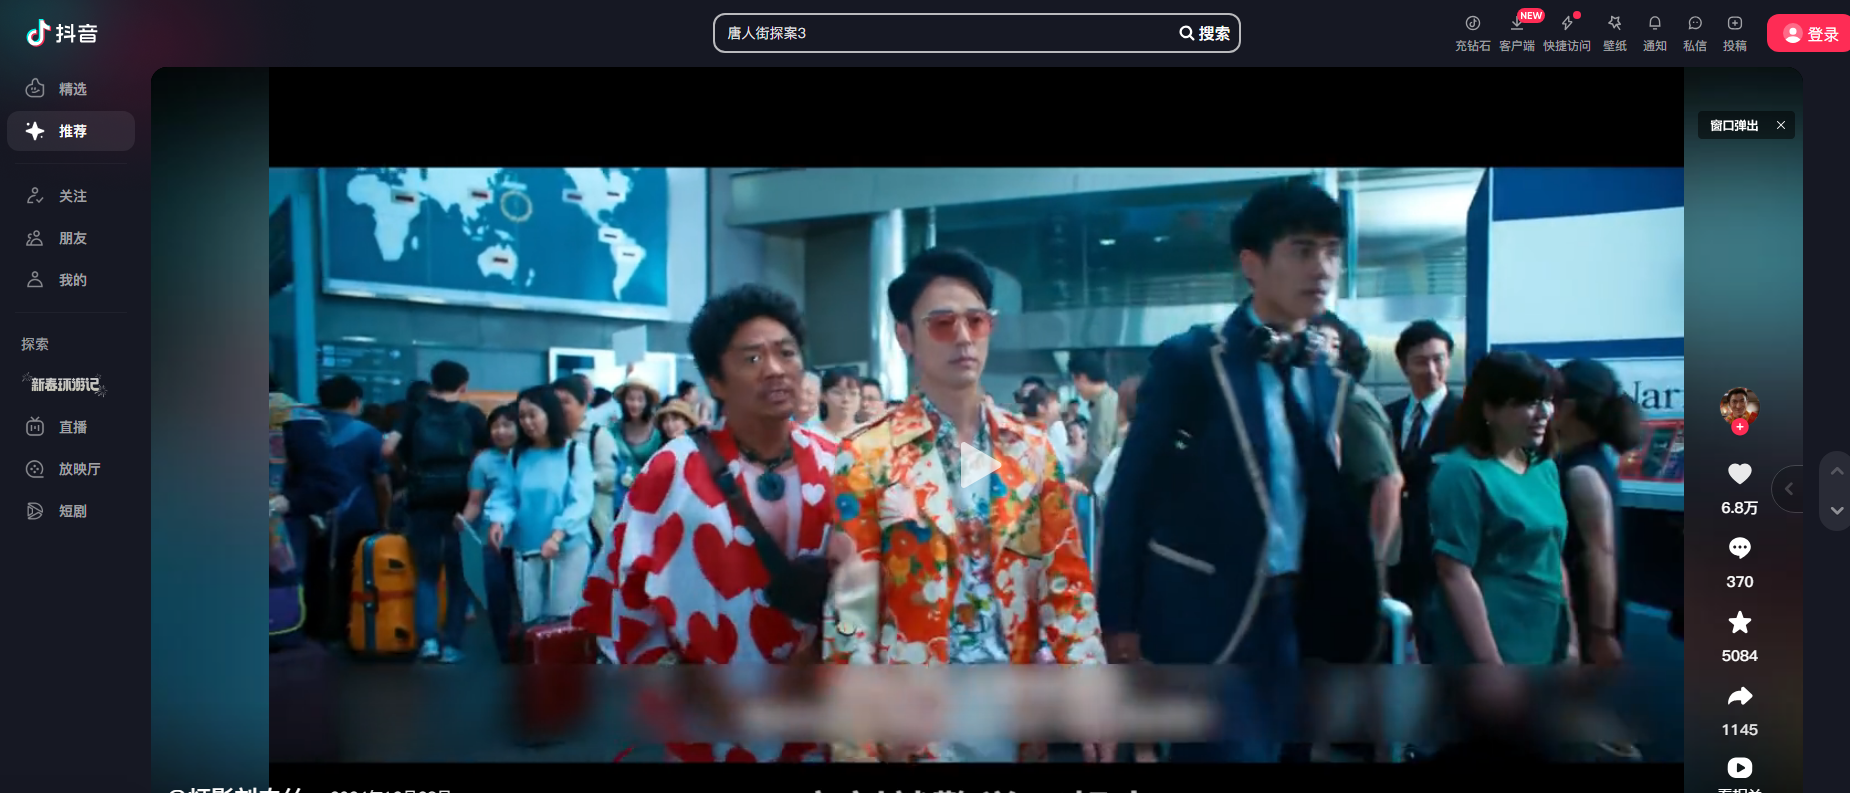The height and width of the screenshot is (793, 1850).
Task: Like the video with heart icon
Action: (1740, 474)
